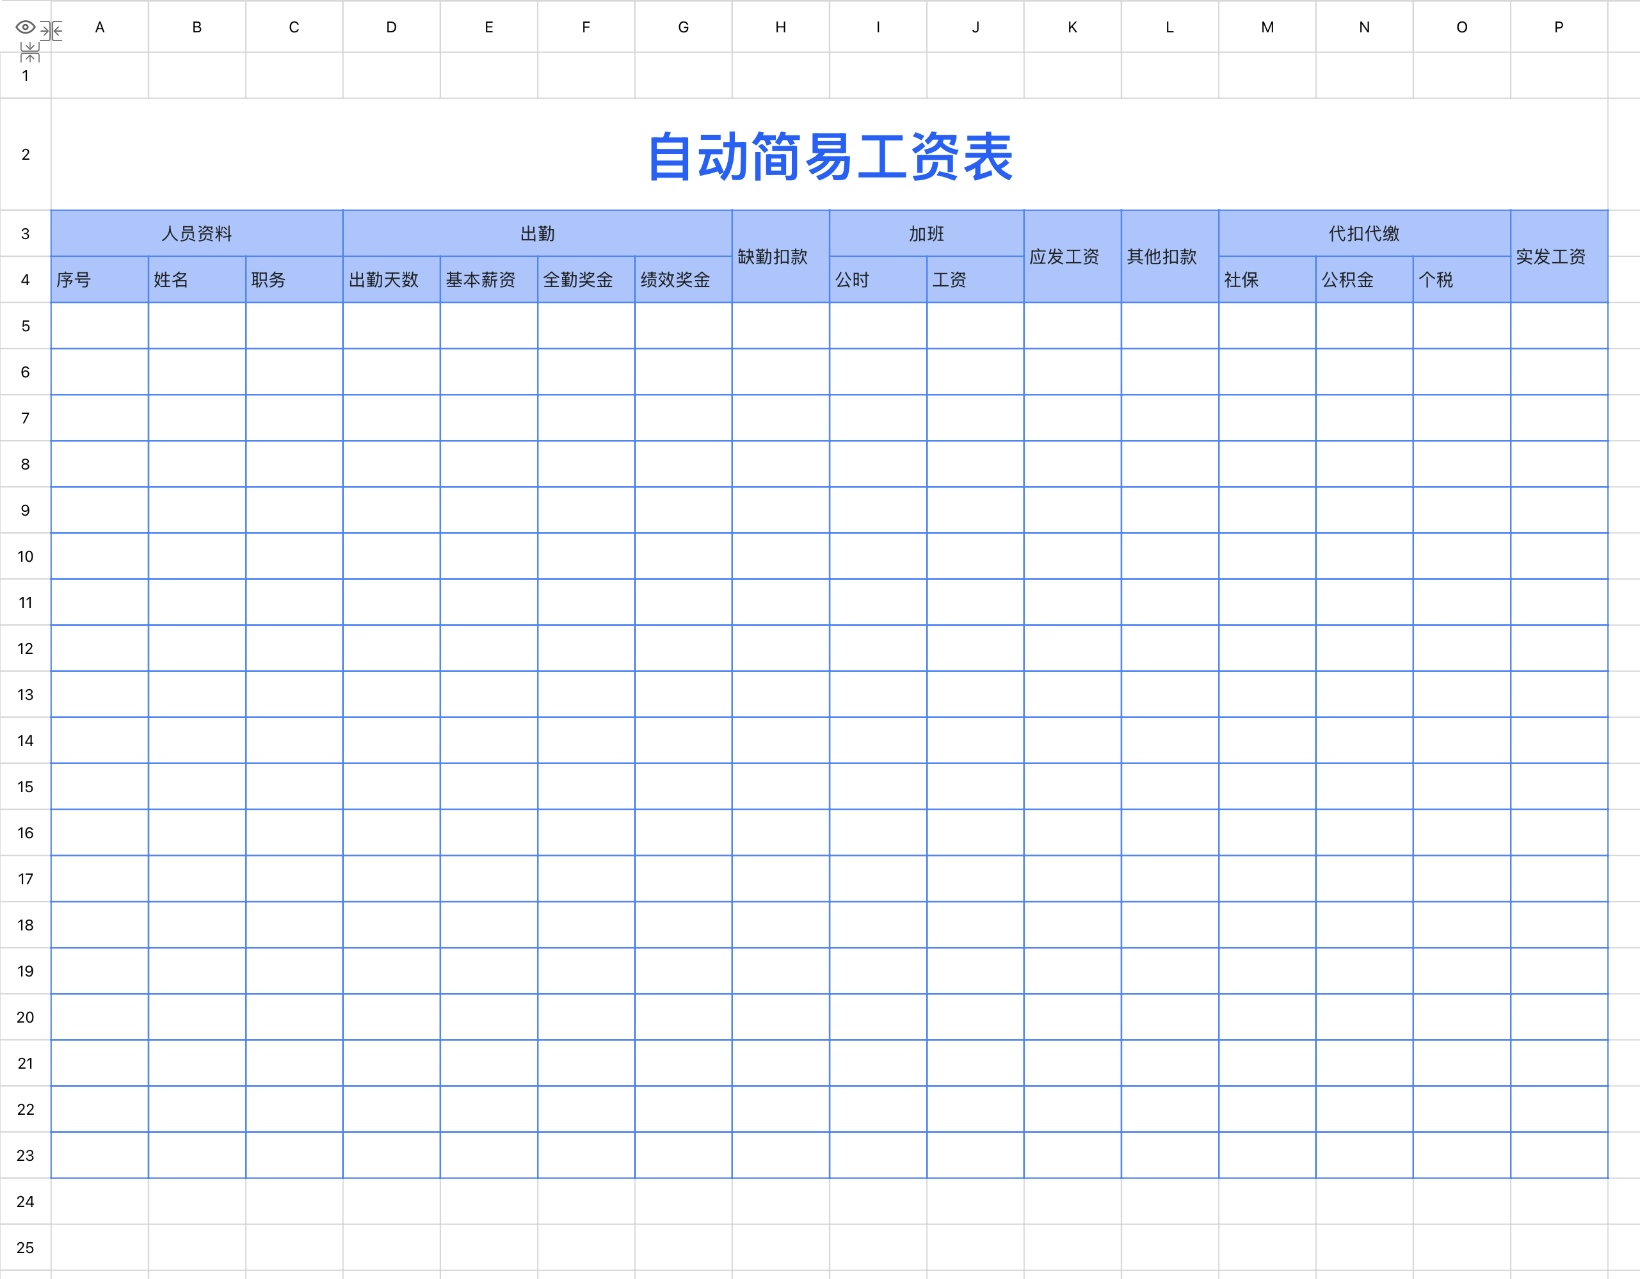Select column A header

click(100, 27)
